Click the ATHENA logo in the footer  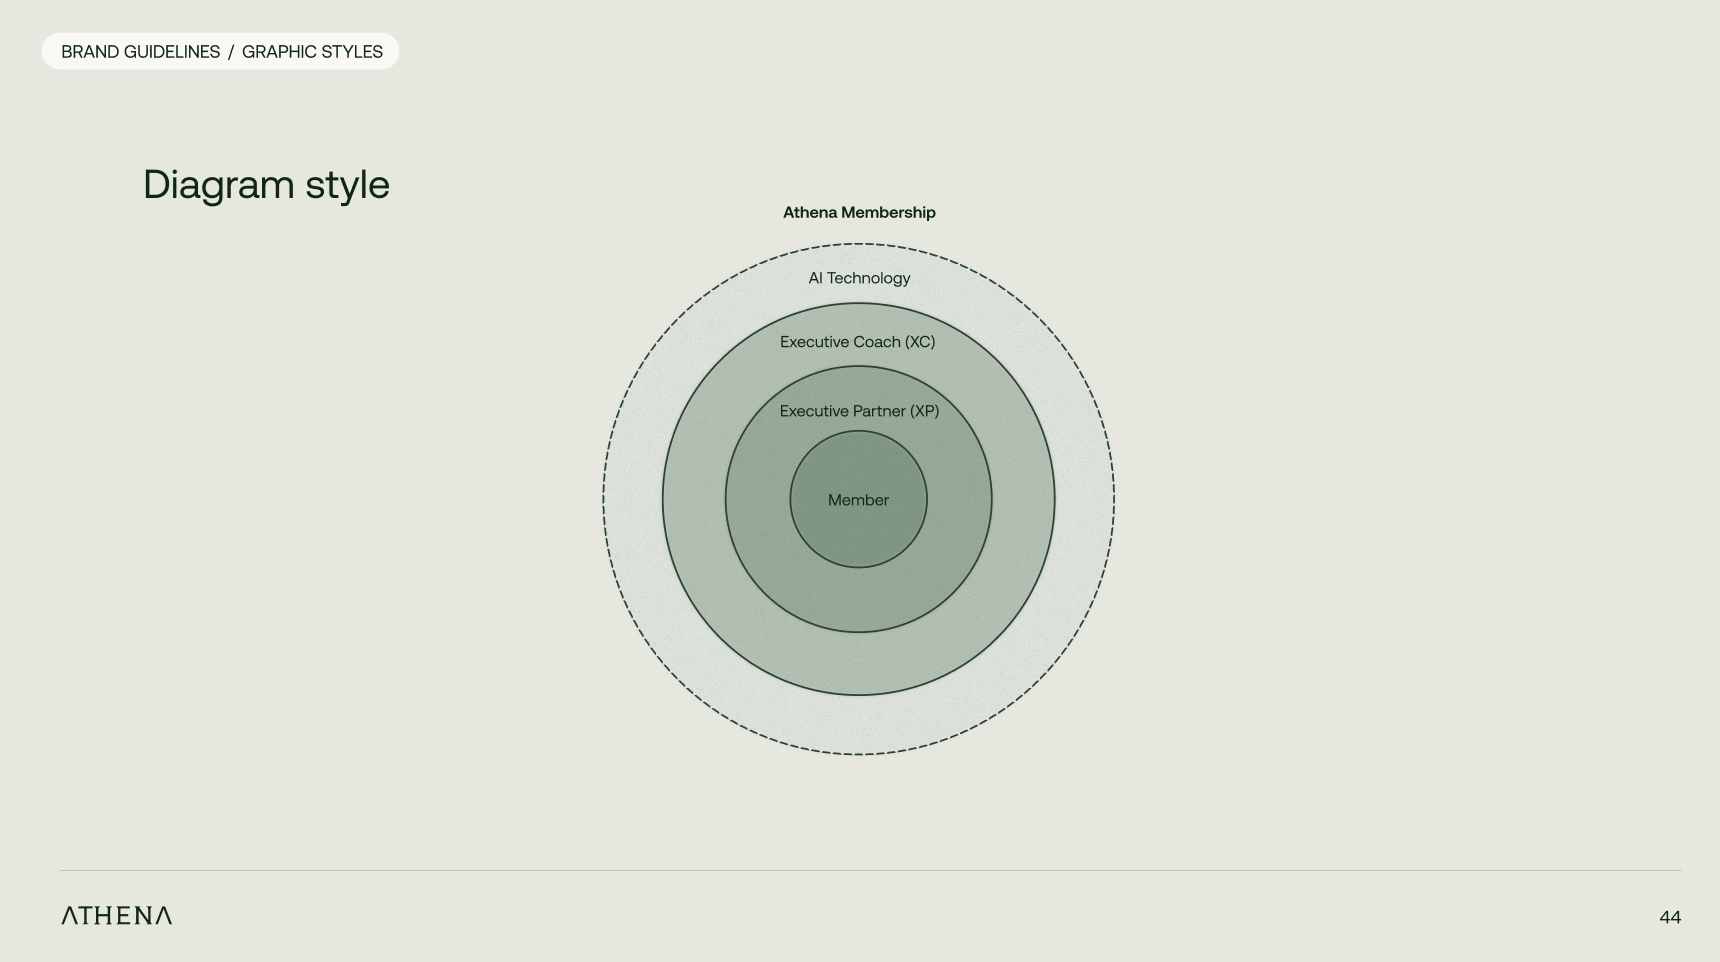[117, 916]
